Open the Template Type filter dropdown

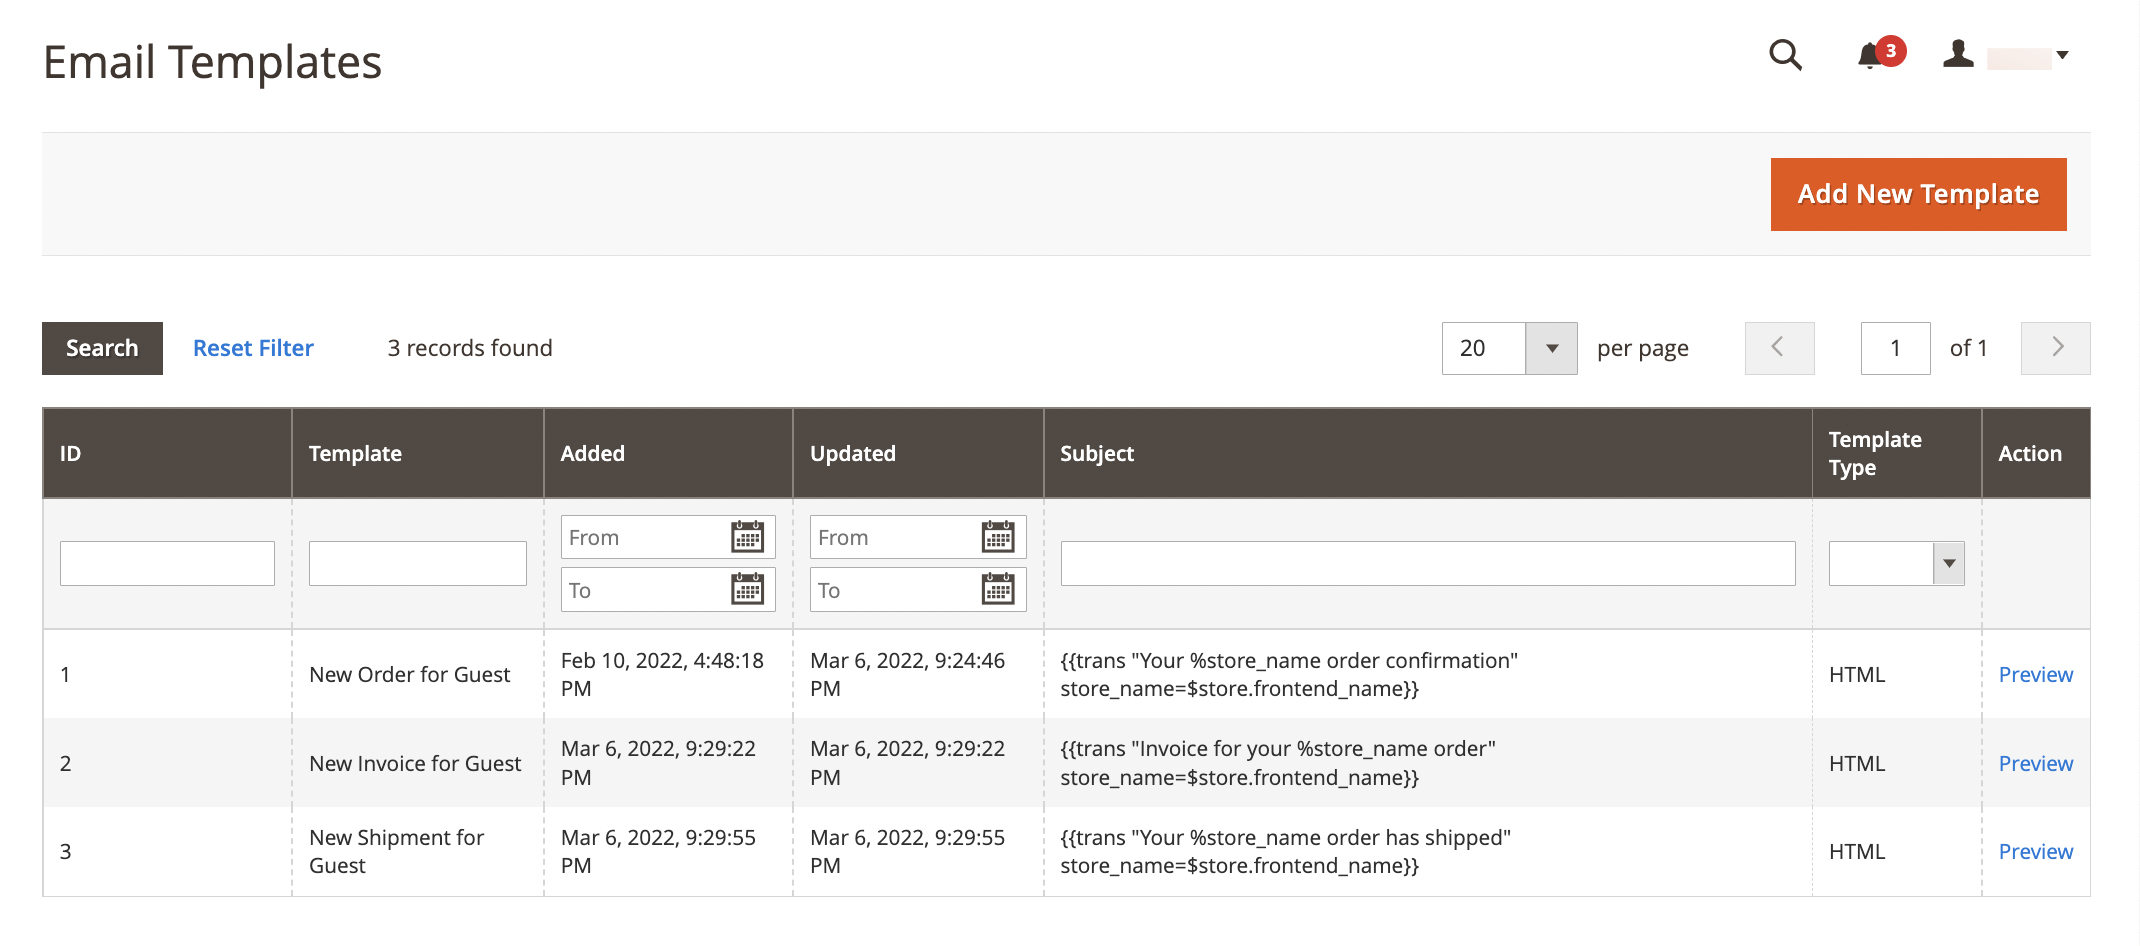coord(1946,563)
